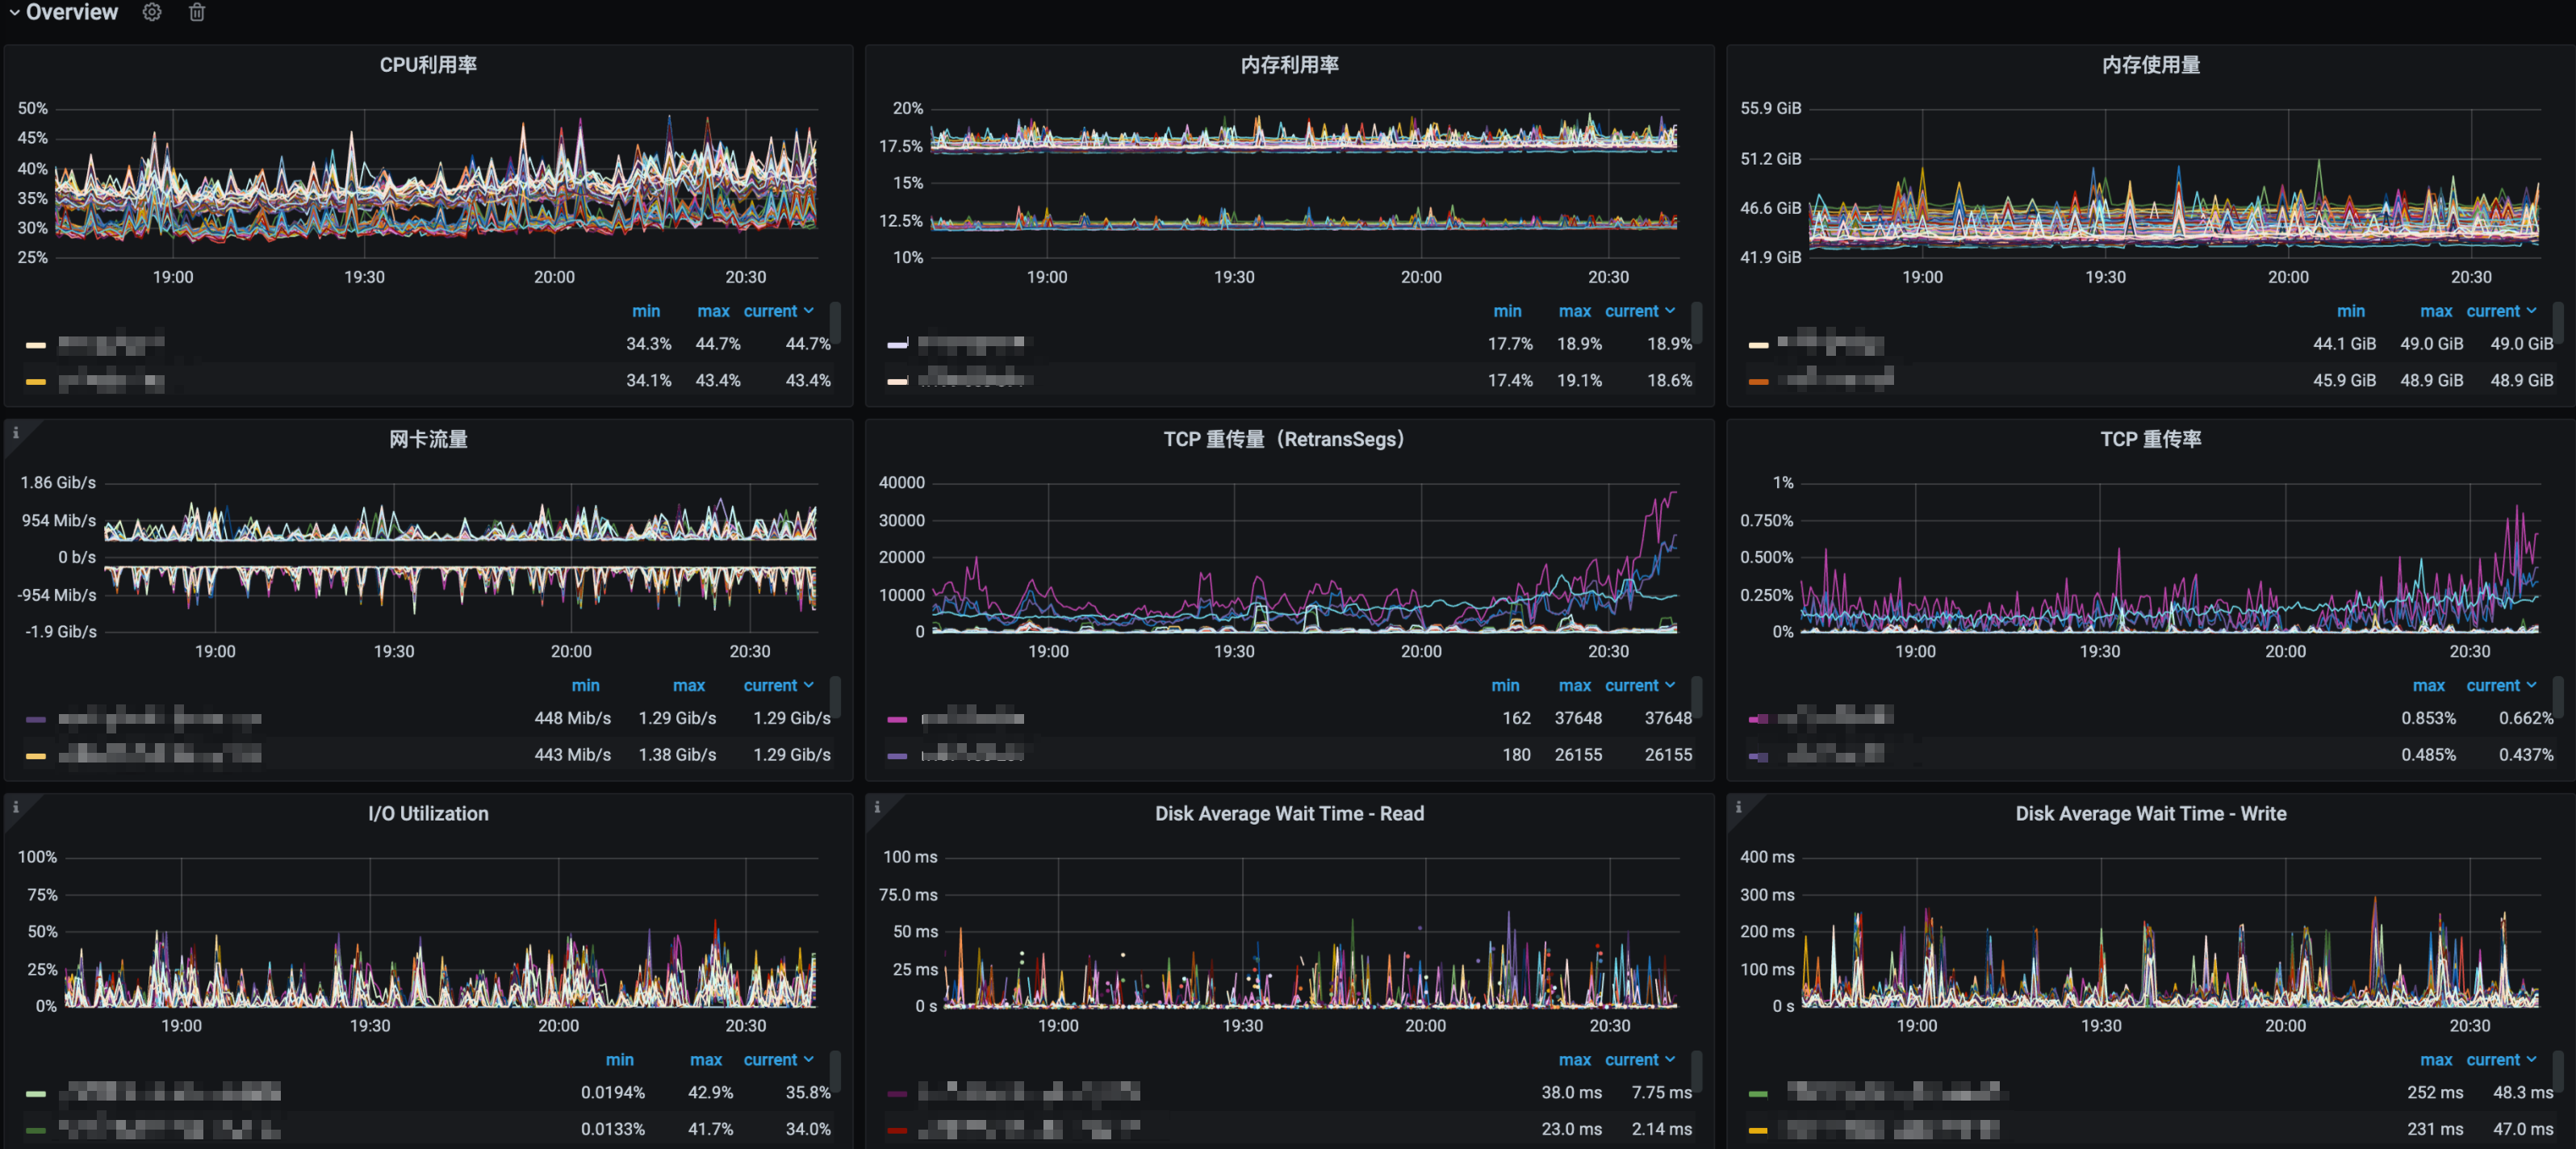Open Disk Average Wait Time - Write title menu

pyautogui.click(x=2150, y=813)
